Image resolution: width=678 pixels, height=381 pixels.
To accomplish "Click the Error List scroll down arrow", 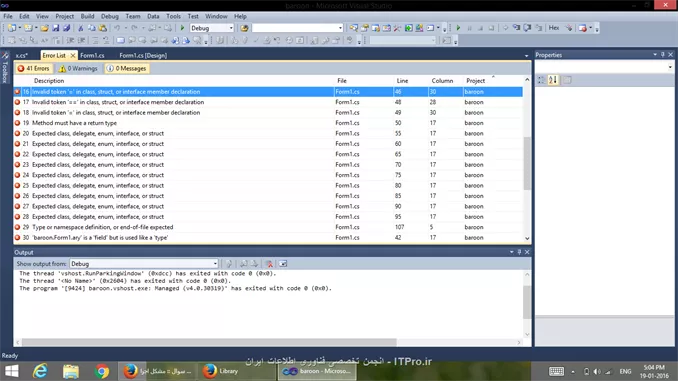I will tap(527, 238).
